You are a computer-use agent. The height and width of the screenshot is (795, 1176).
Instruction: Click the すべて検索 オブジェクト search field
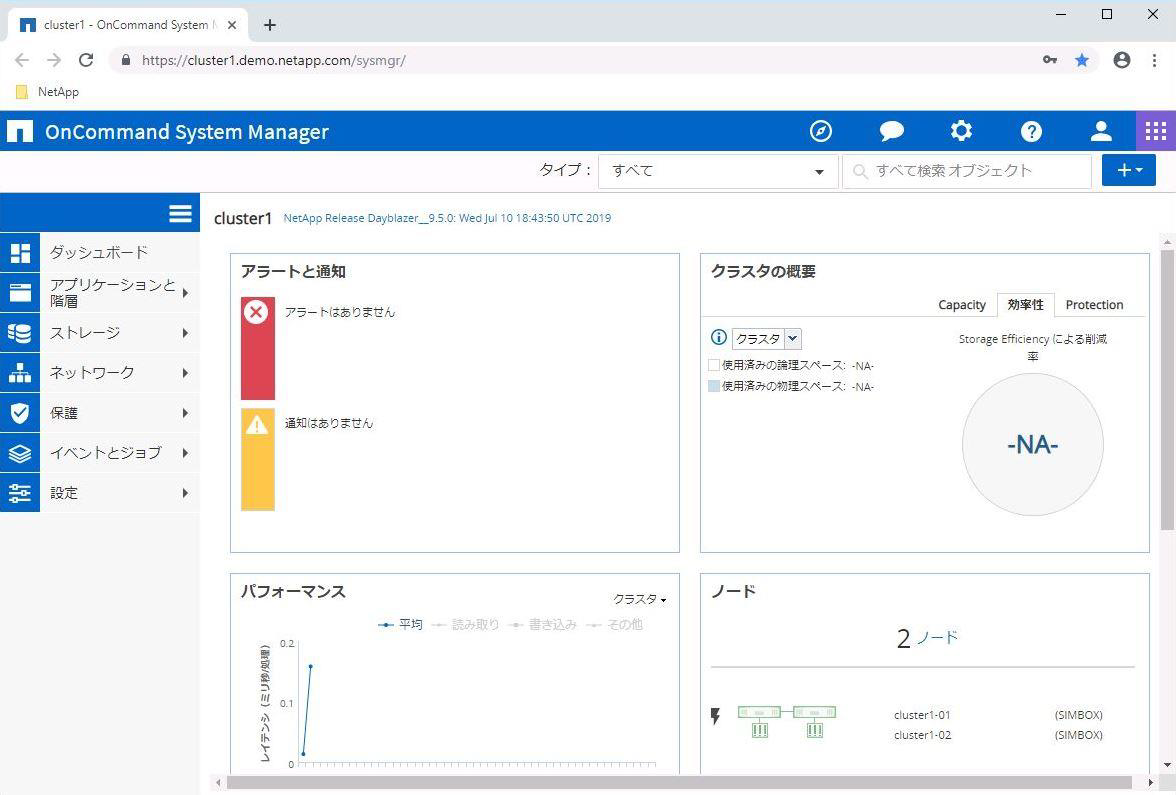[x=967, y=171]
